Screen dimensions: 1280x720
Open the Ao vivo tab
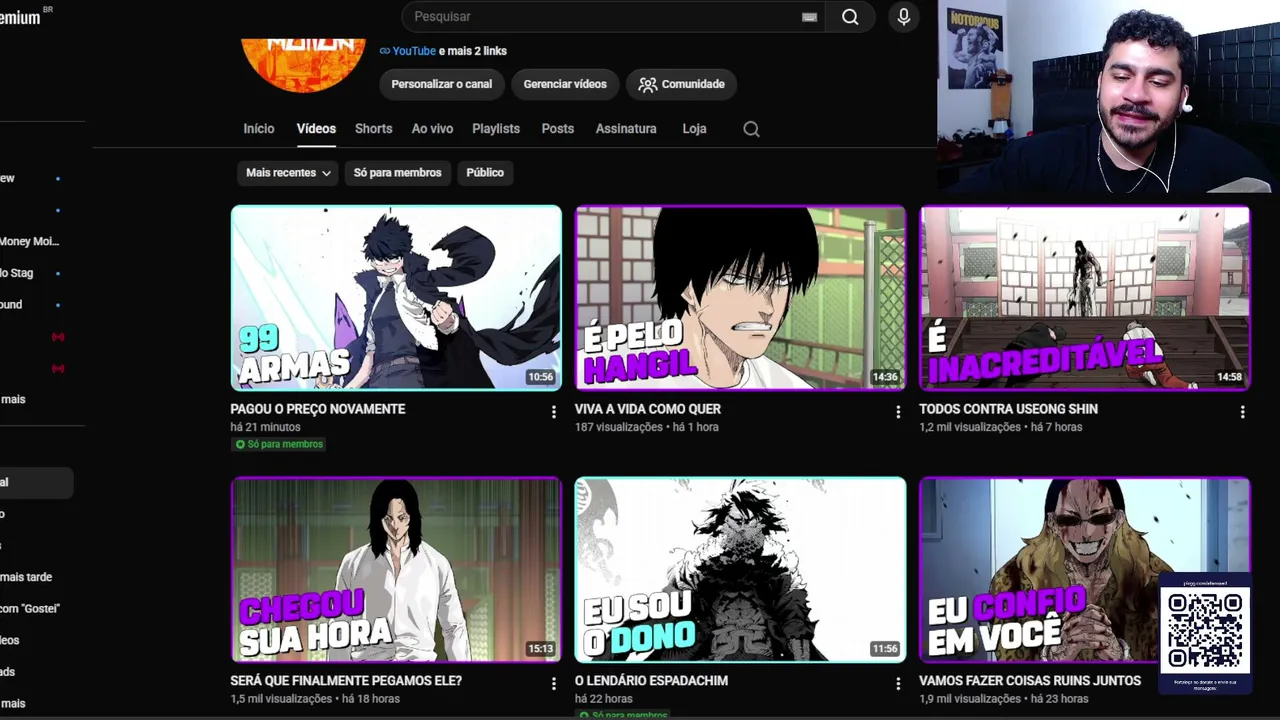click(432, 129)
